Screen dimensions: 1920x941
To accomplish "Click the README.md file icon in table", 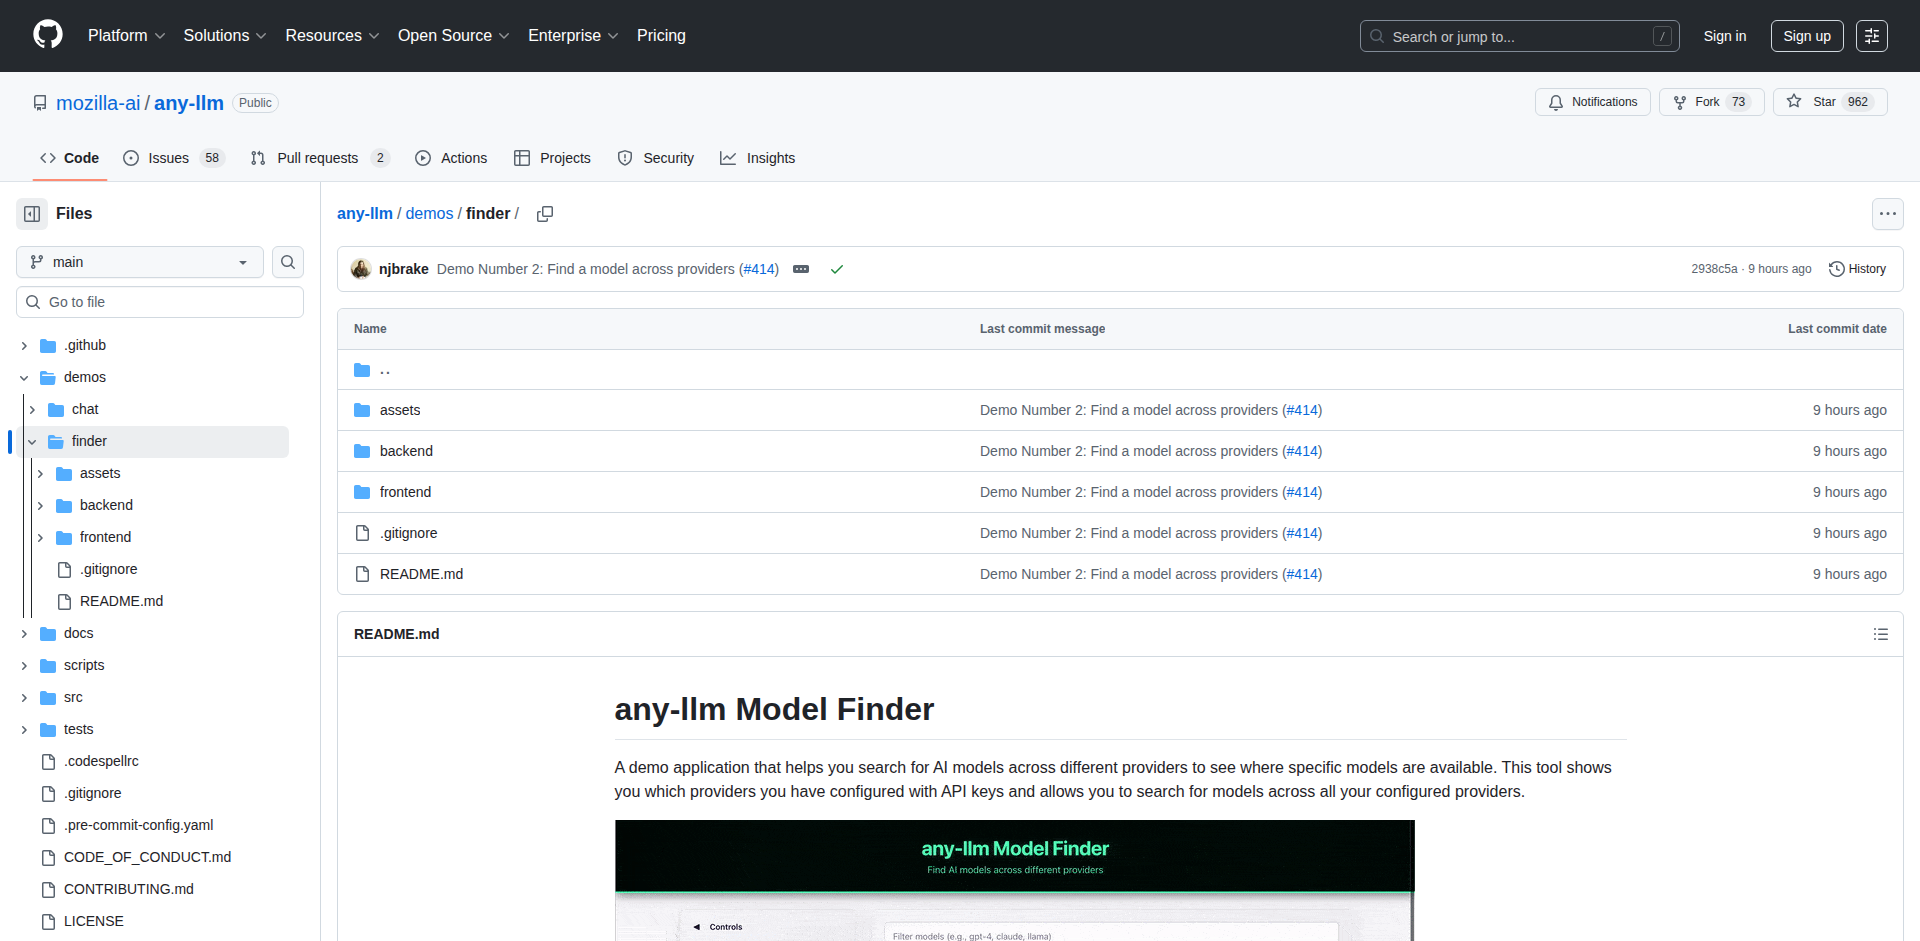I will click(x=362, y=574).
